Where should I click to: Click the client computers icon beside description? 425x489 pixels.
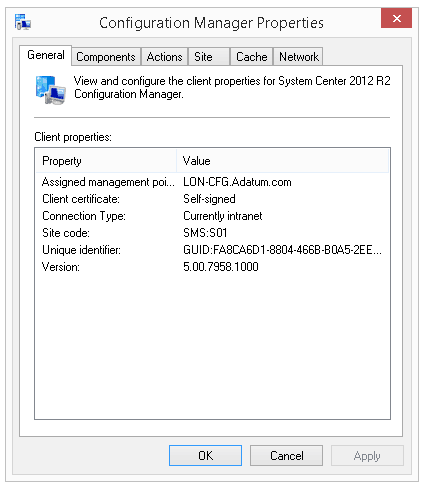51,90
